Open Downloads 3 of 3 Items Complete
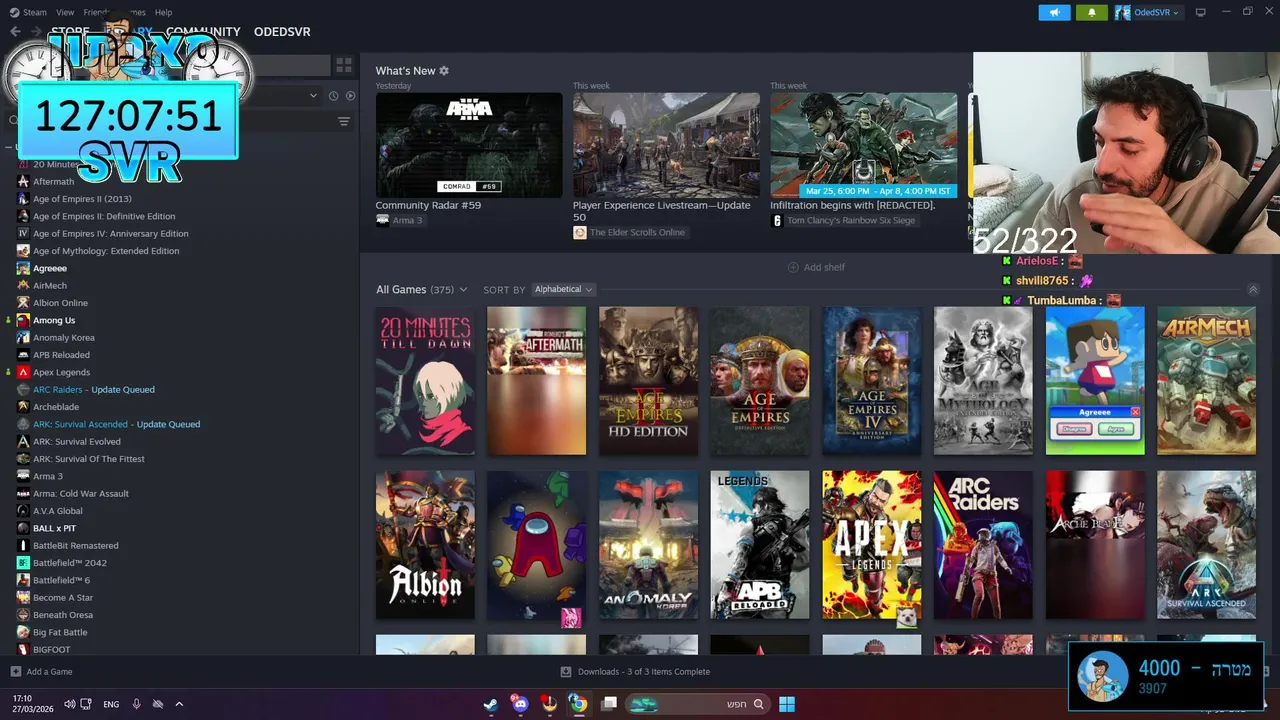The height and width of the screenshot is (720, 1280). point(643,672)
